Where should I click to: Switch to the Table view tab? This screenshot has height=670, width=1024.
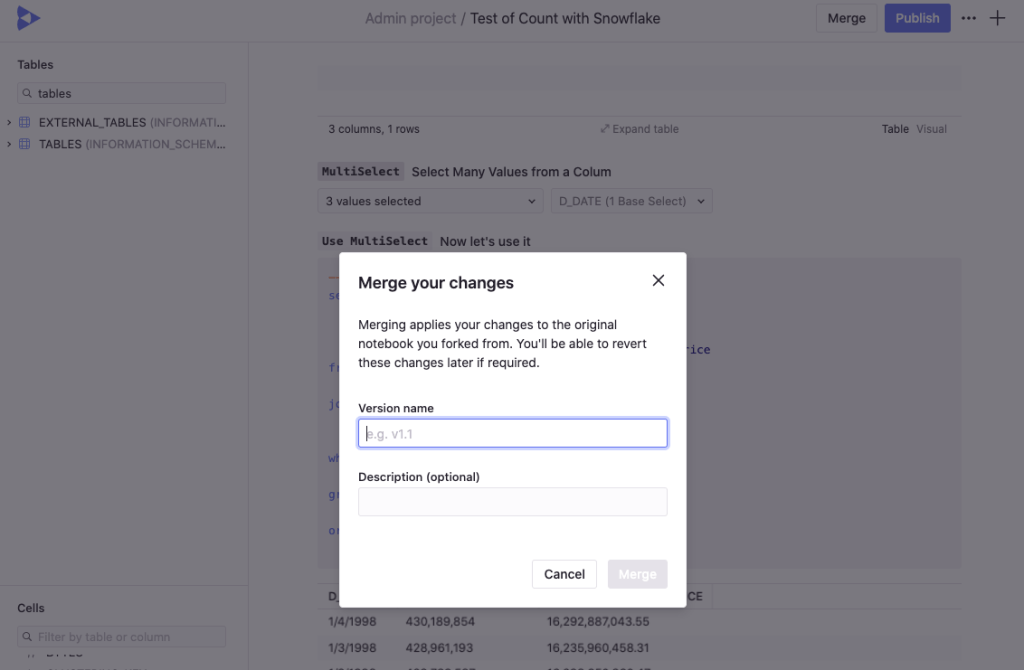[895, 129]
